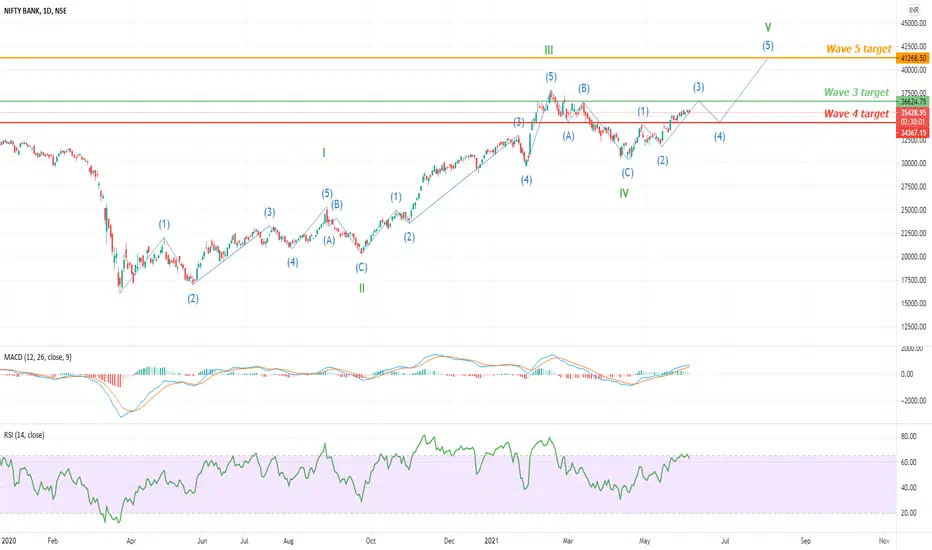Screen dimensions: 932x550
Task: Click the Apr label on the time axis
Action: [131, 541]
